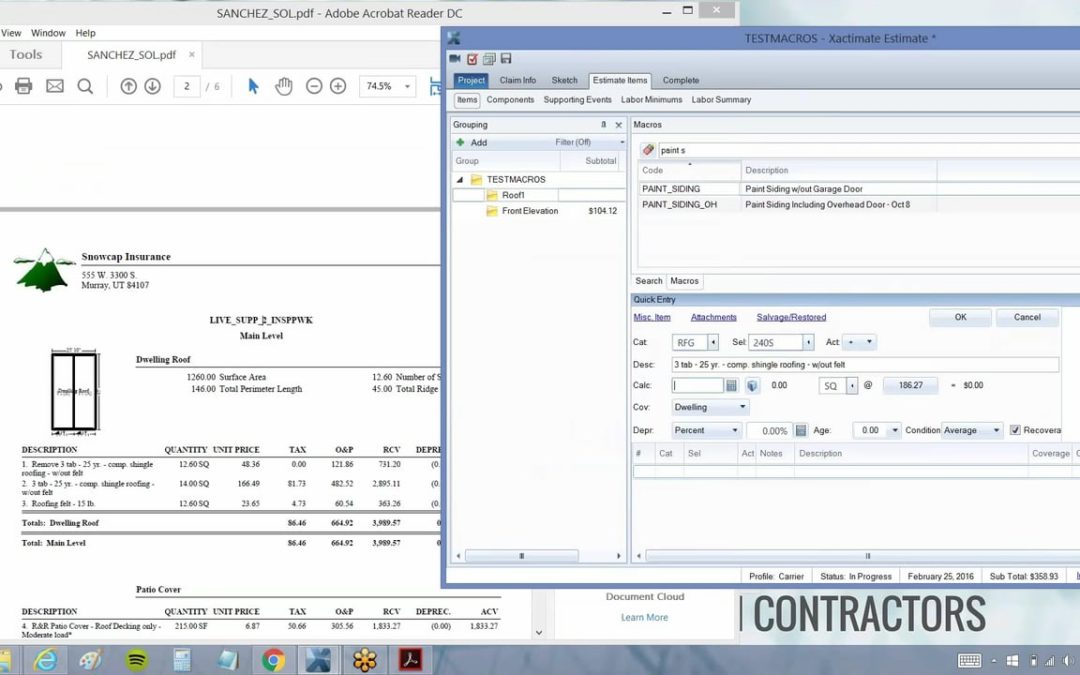Click the red checkmark icon in Xactimate toolbar
The image size is (1080, 675).
click(x=472, y=59)
